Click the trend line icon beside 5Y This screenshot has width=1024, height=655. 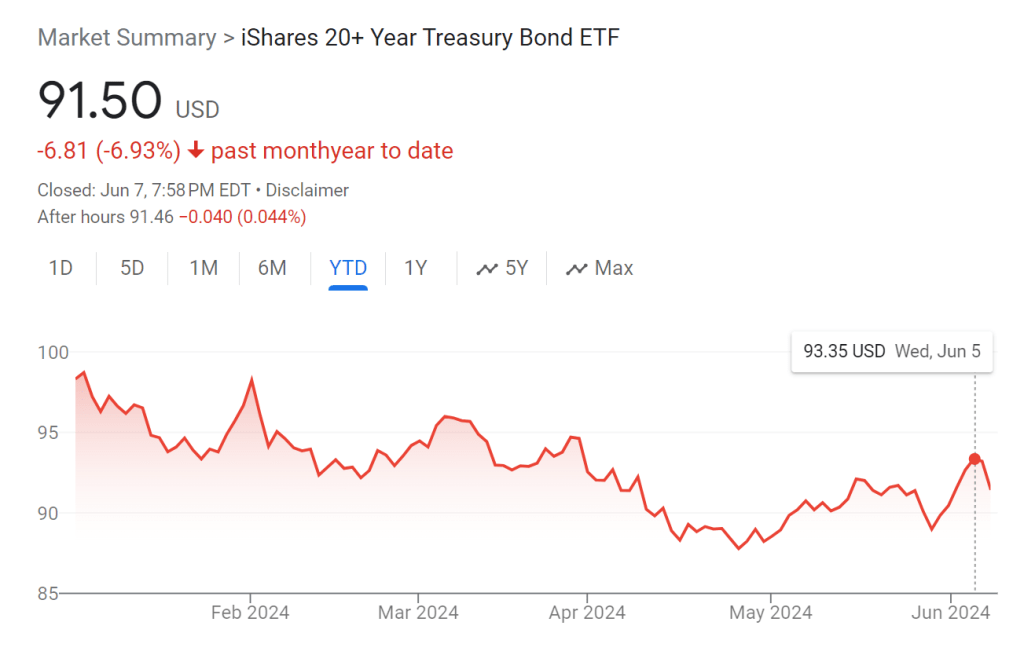point(487,268)
